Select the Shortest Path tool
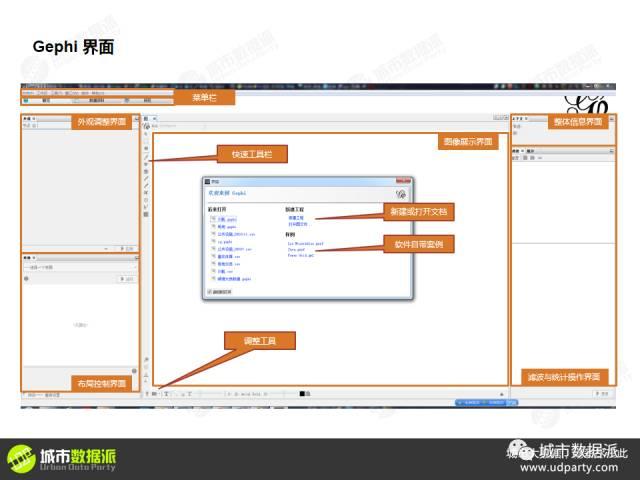 pos(146,193)
